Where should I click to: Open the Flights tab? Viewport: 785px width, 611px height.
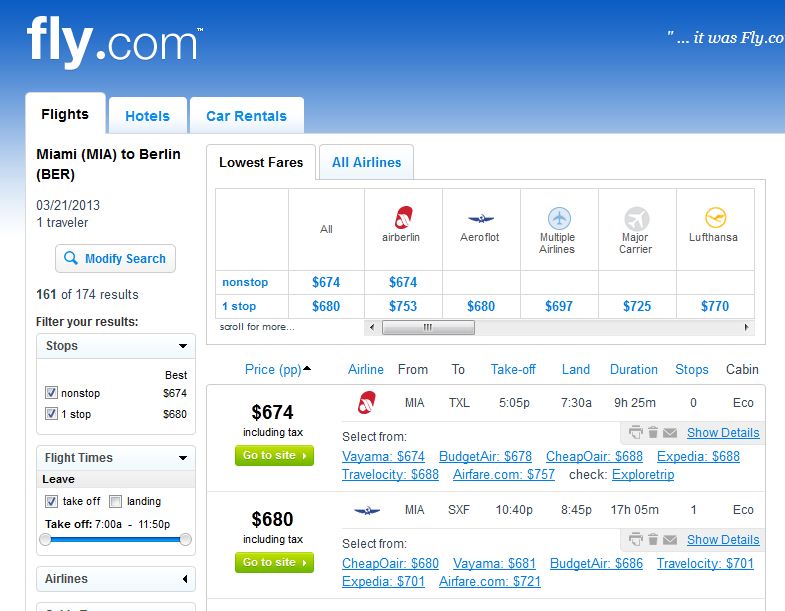[x=65, y=114]
